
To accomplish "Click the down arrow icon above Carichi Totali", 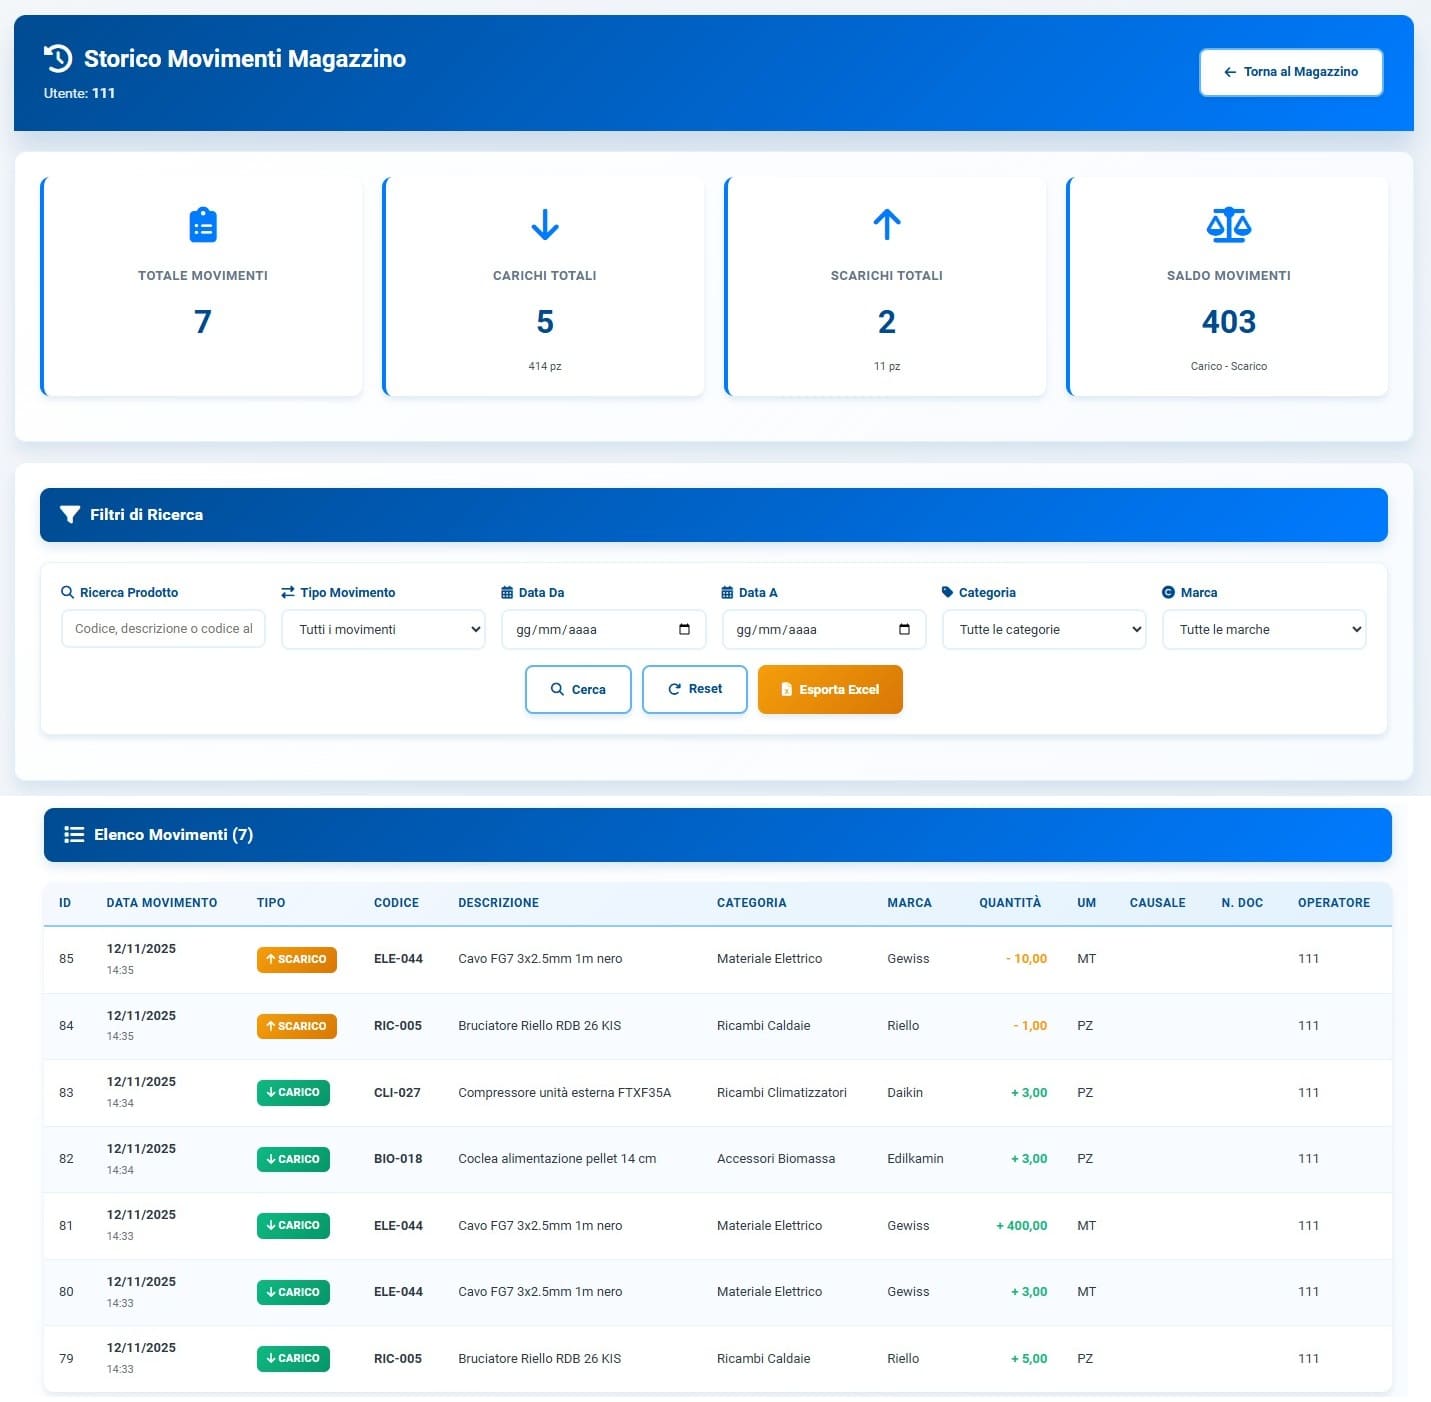I will pos(545,225).
